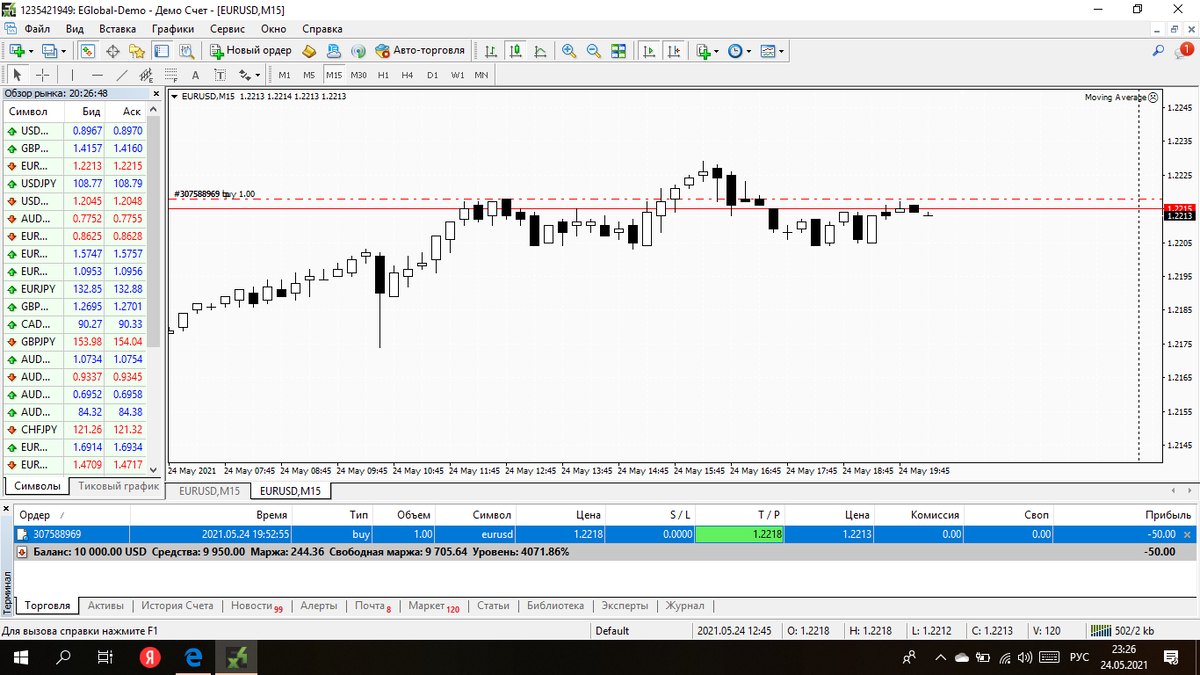The image size is (1200, 675).
Task: Zoom in on the chart
Action: coord(569,51)
